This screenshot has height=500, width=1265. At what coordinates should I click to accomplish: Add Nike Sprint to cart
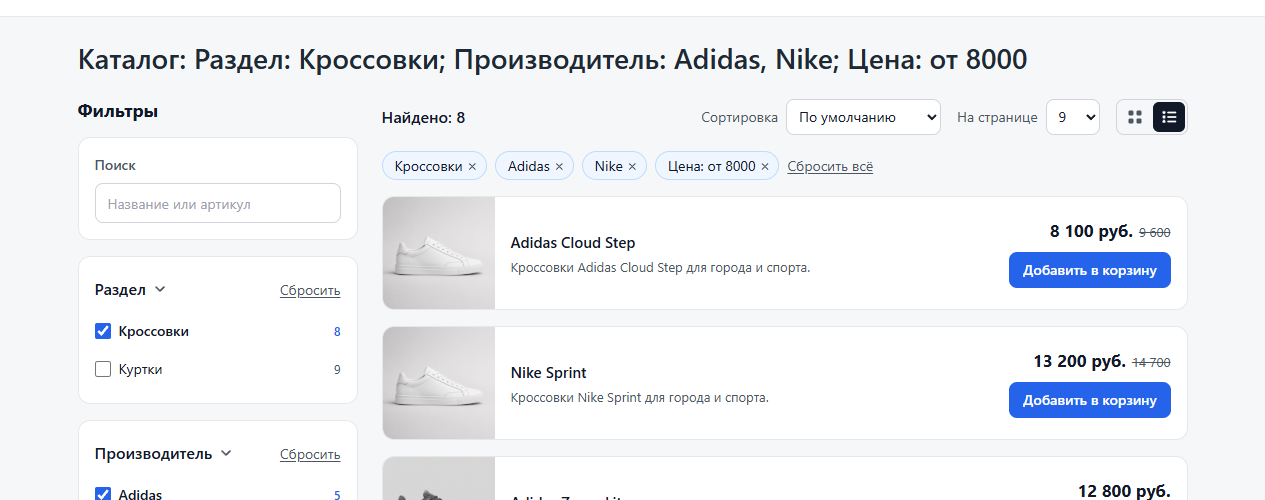point(1090,400)
